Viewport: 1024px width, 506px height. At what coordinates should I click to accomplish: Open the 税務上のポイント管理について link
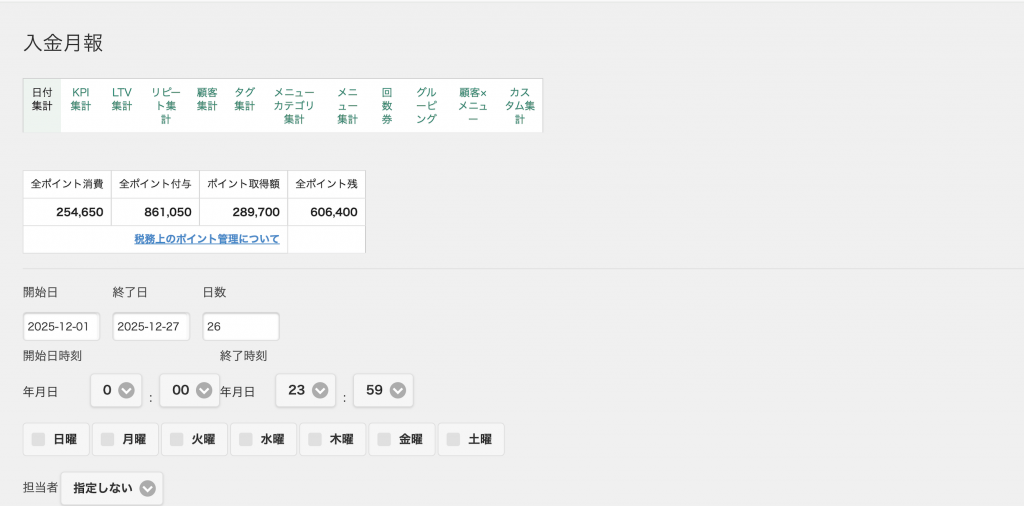coord(207,240)
